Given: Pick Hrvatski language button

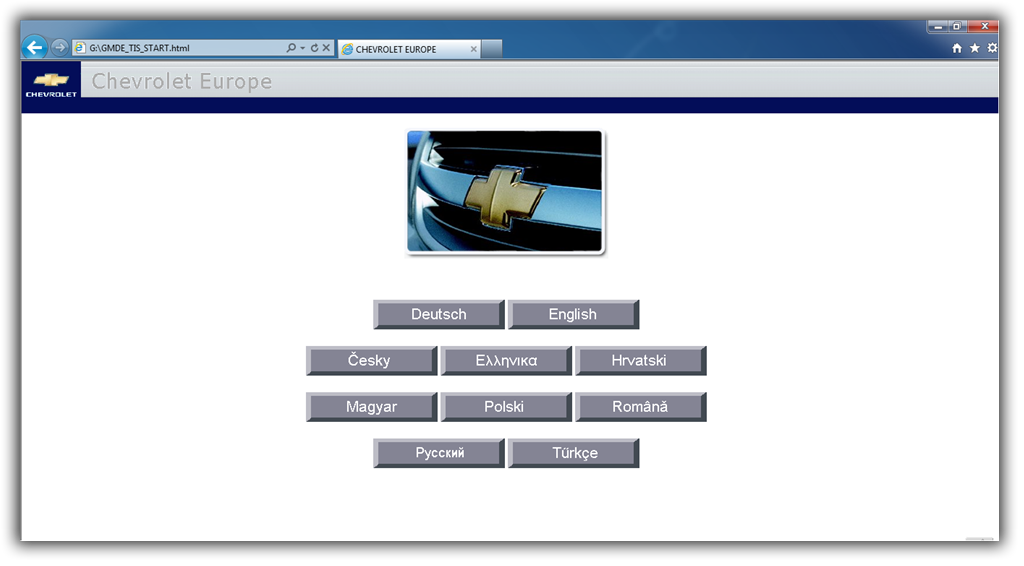Looking at the screenshot, I should pyautogui.click(x=641, y=360).
